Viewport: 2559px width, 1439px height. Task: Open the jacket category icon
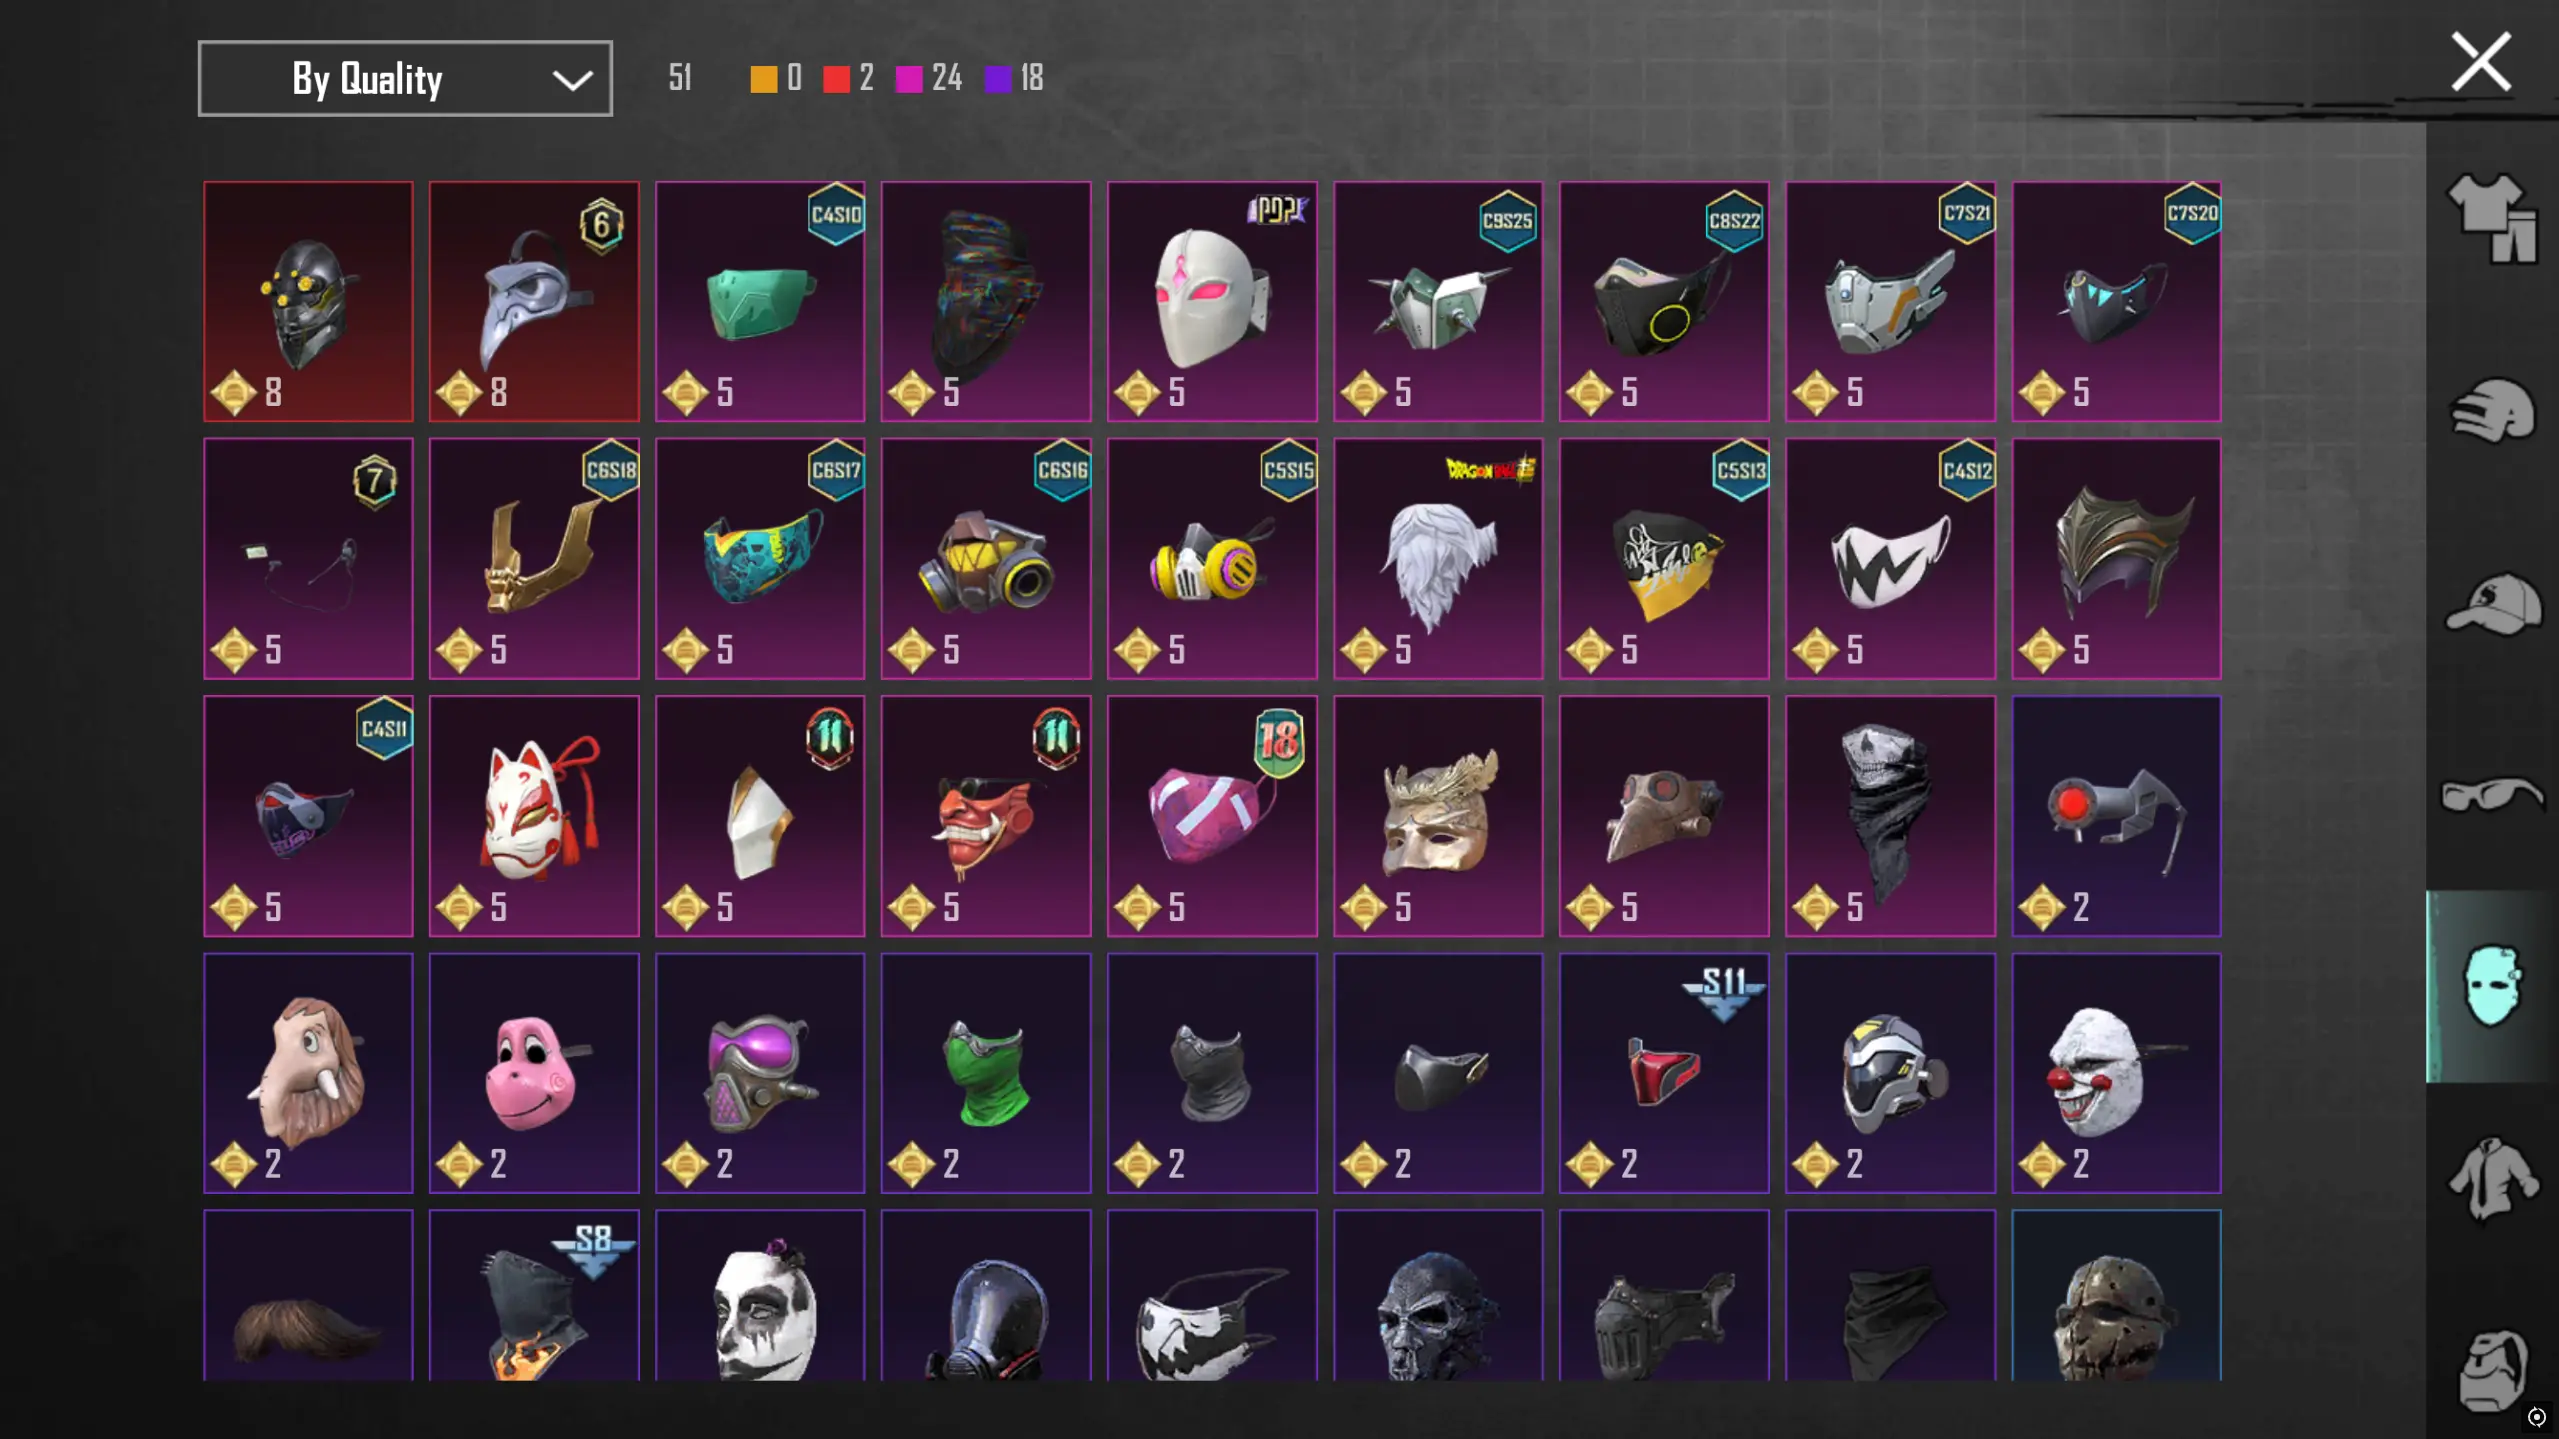2492,1178
